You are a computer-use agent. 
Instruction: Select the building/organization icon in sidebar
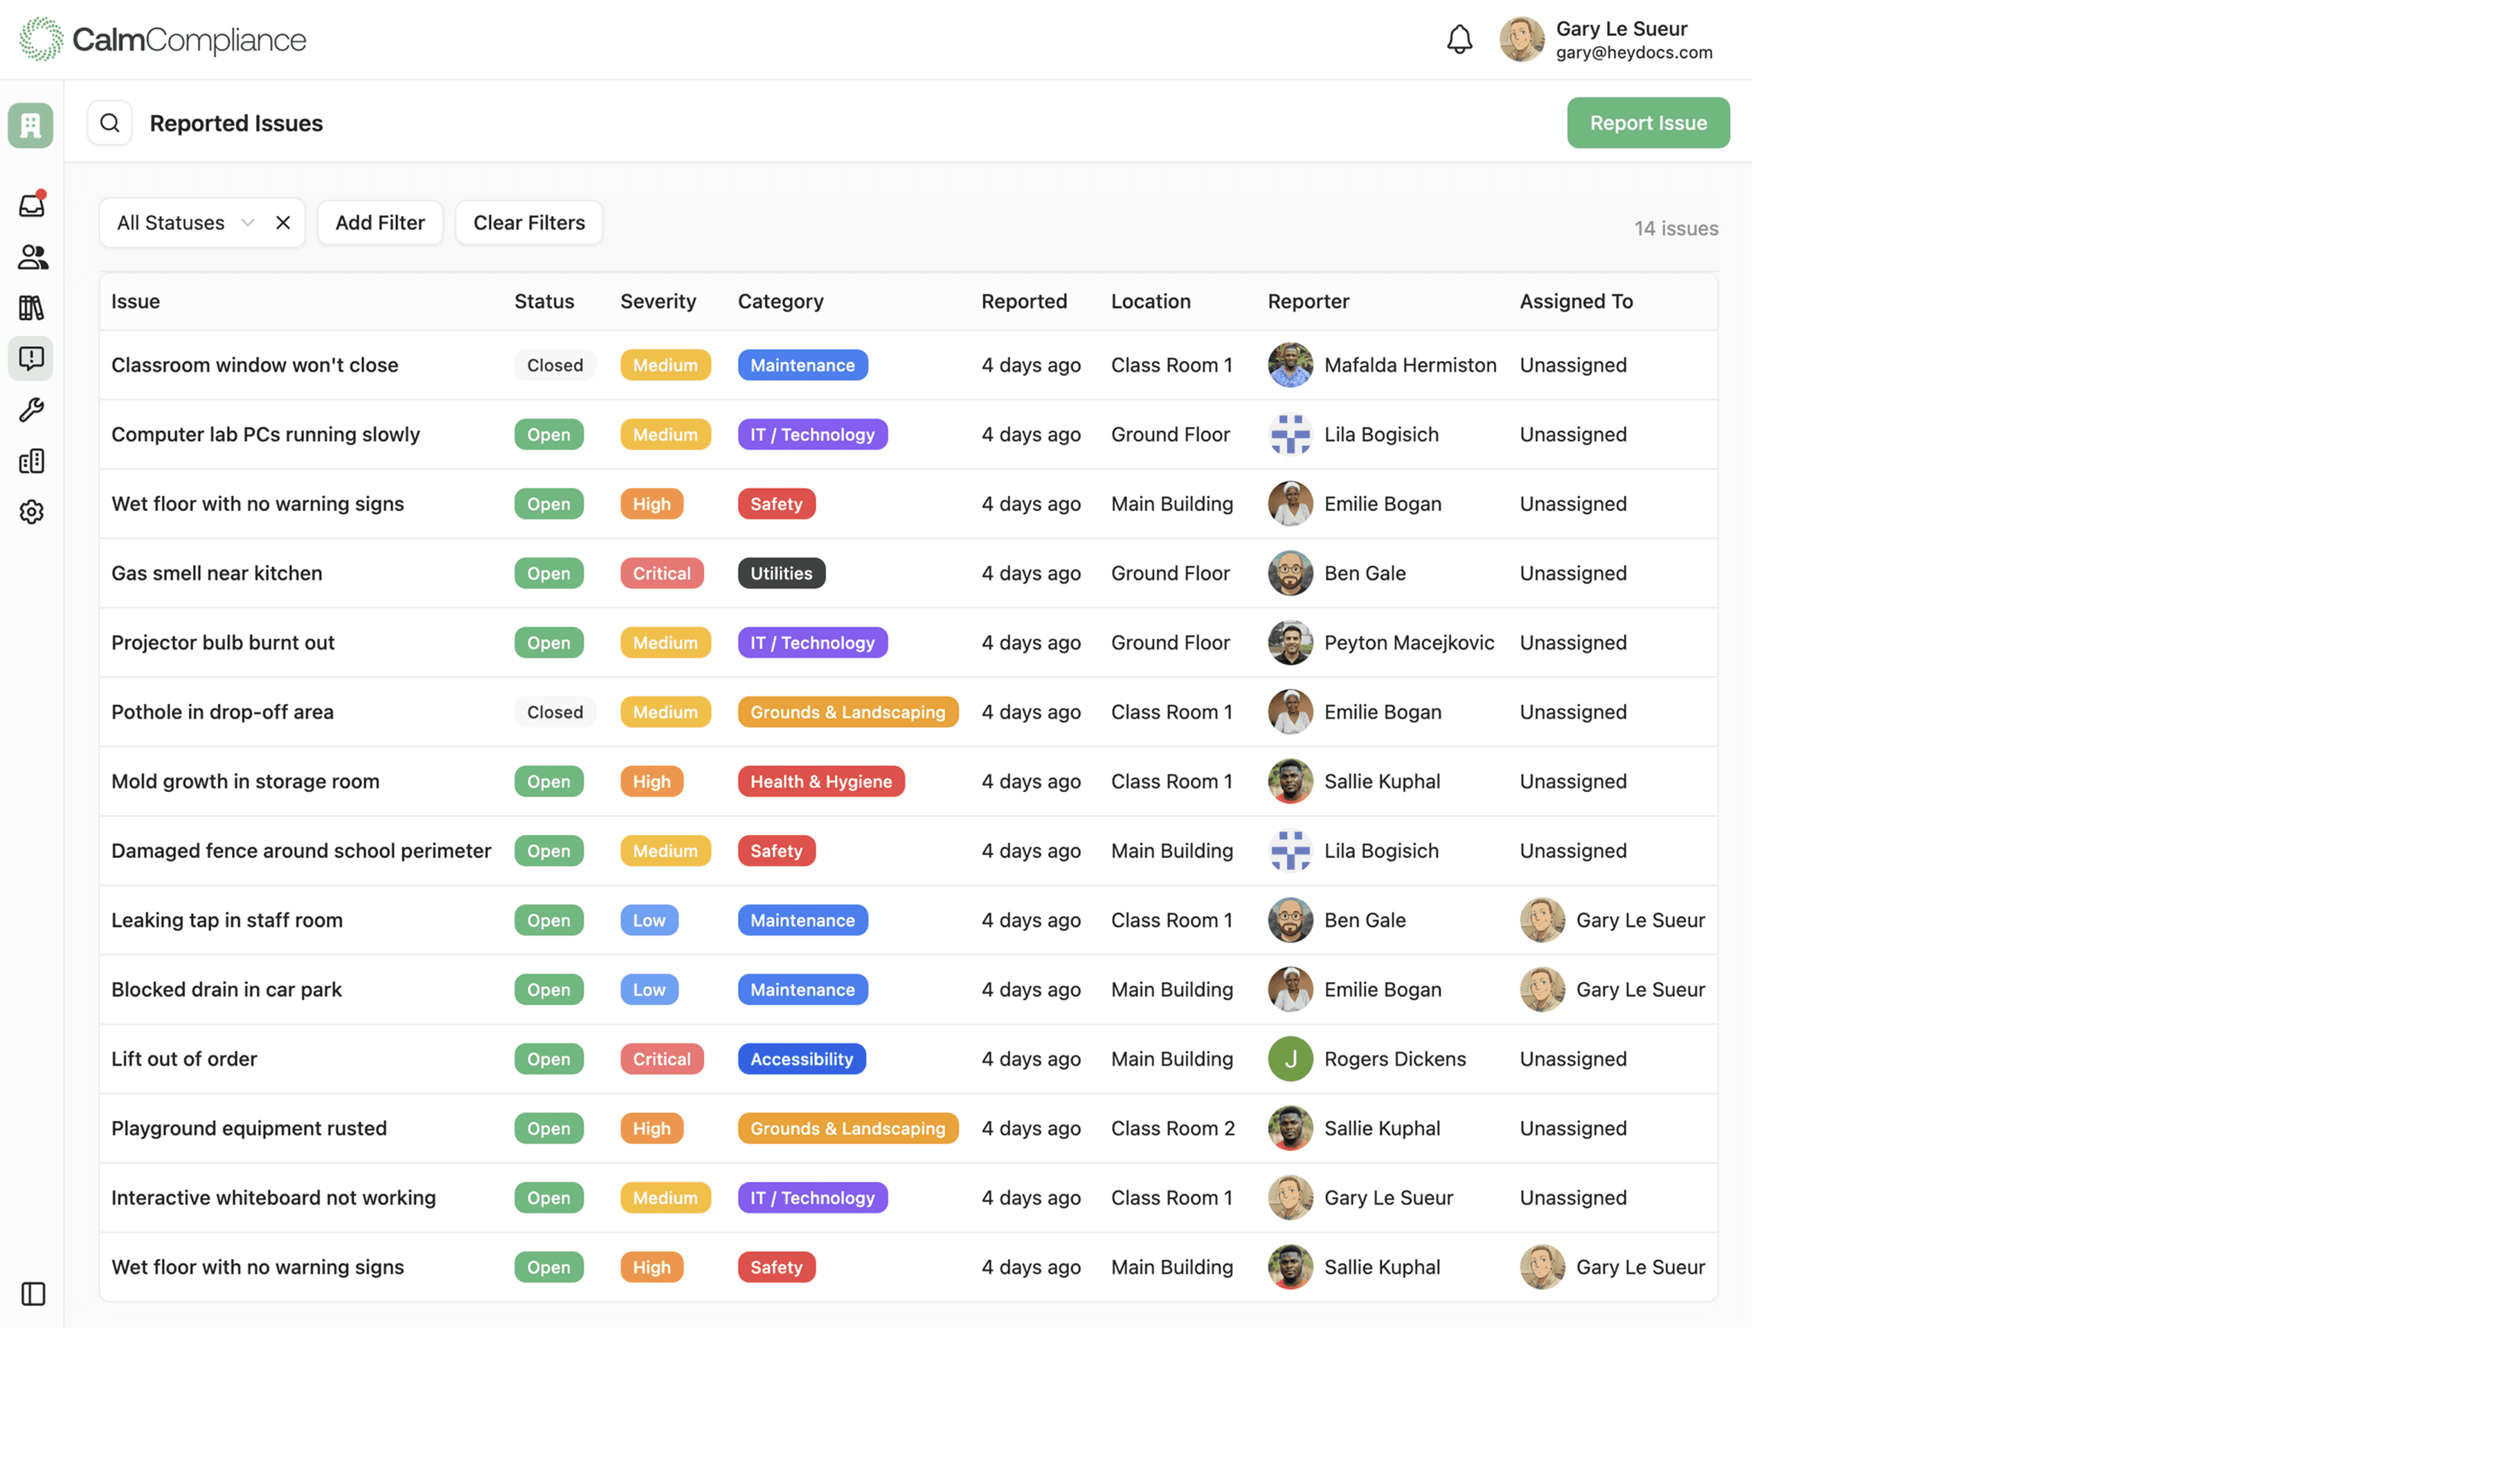(31, 124)
